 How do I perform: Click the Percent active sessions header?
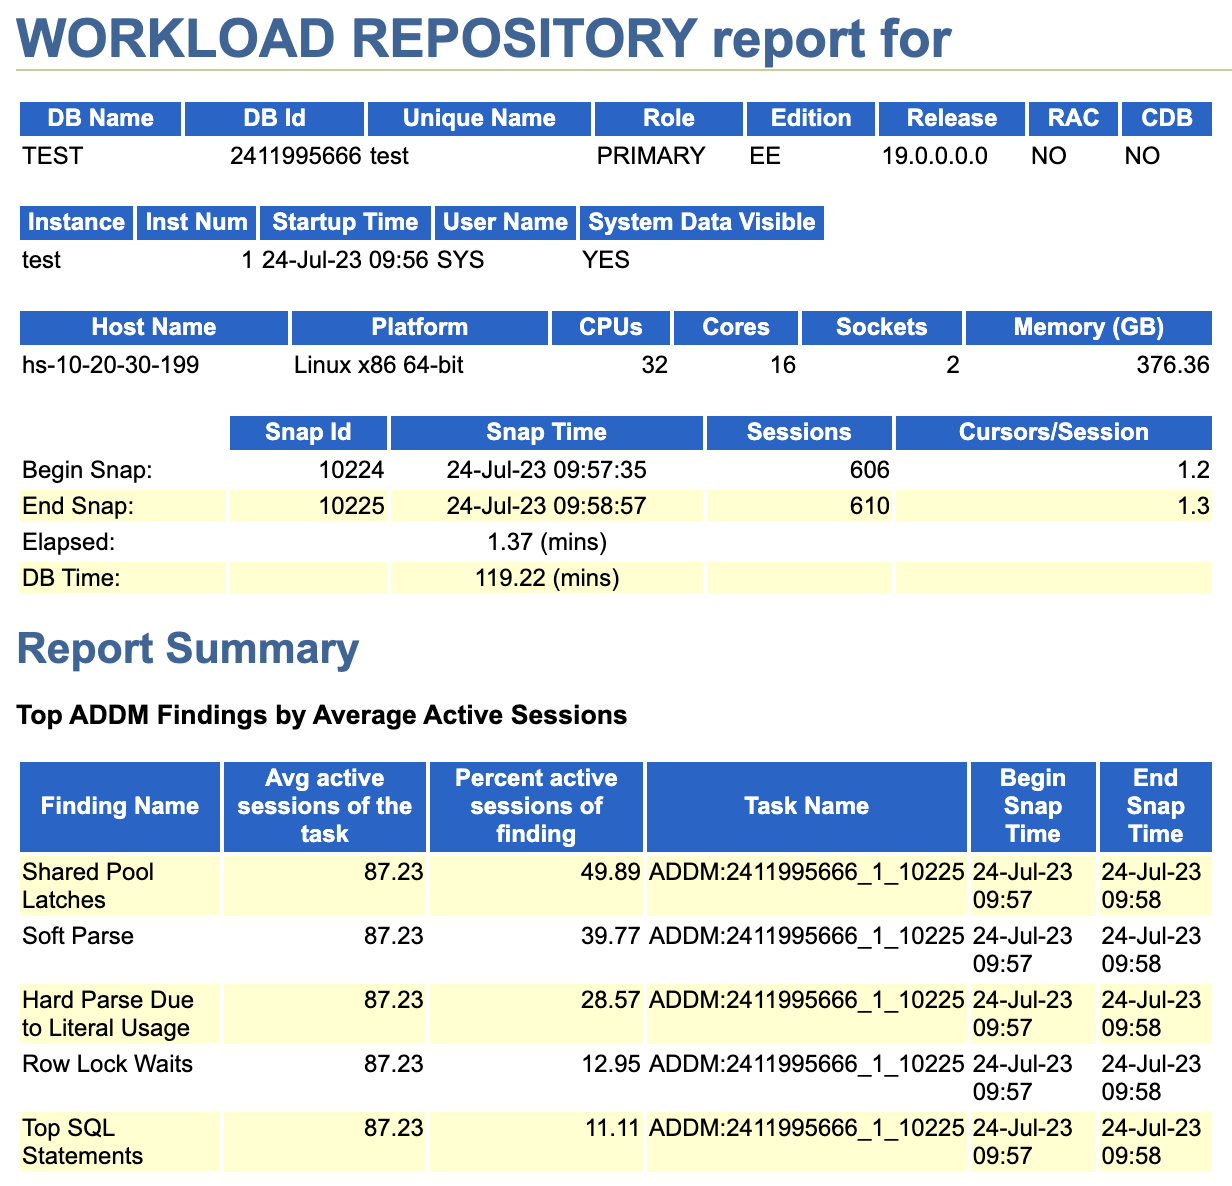point(536,806)
